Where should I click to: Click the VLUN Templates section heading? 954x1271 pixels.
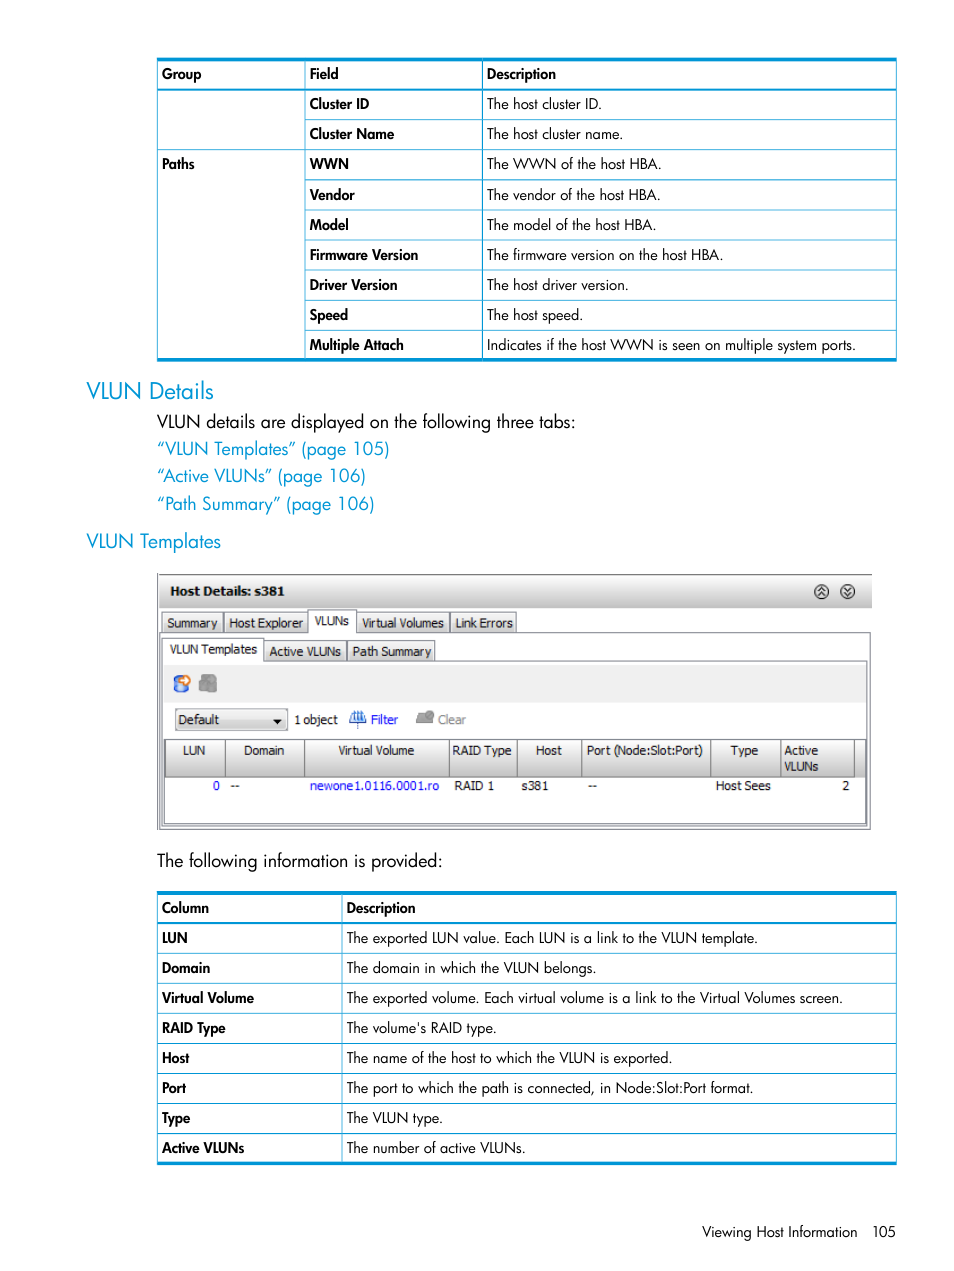pos(154,541)
